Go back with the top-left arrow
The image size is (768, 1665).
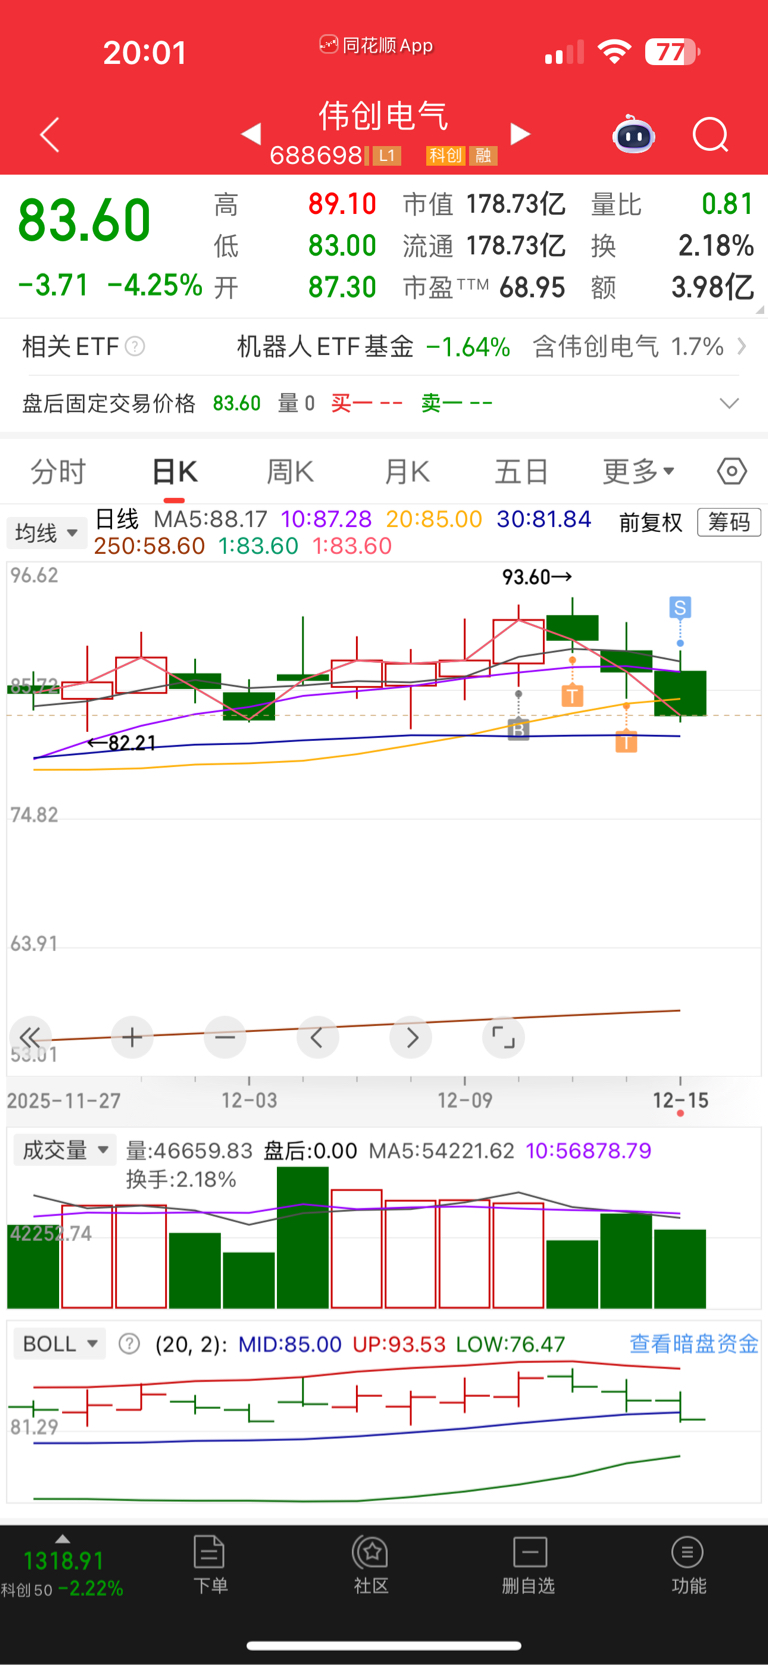click(x=49, y=134)
